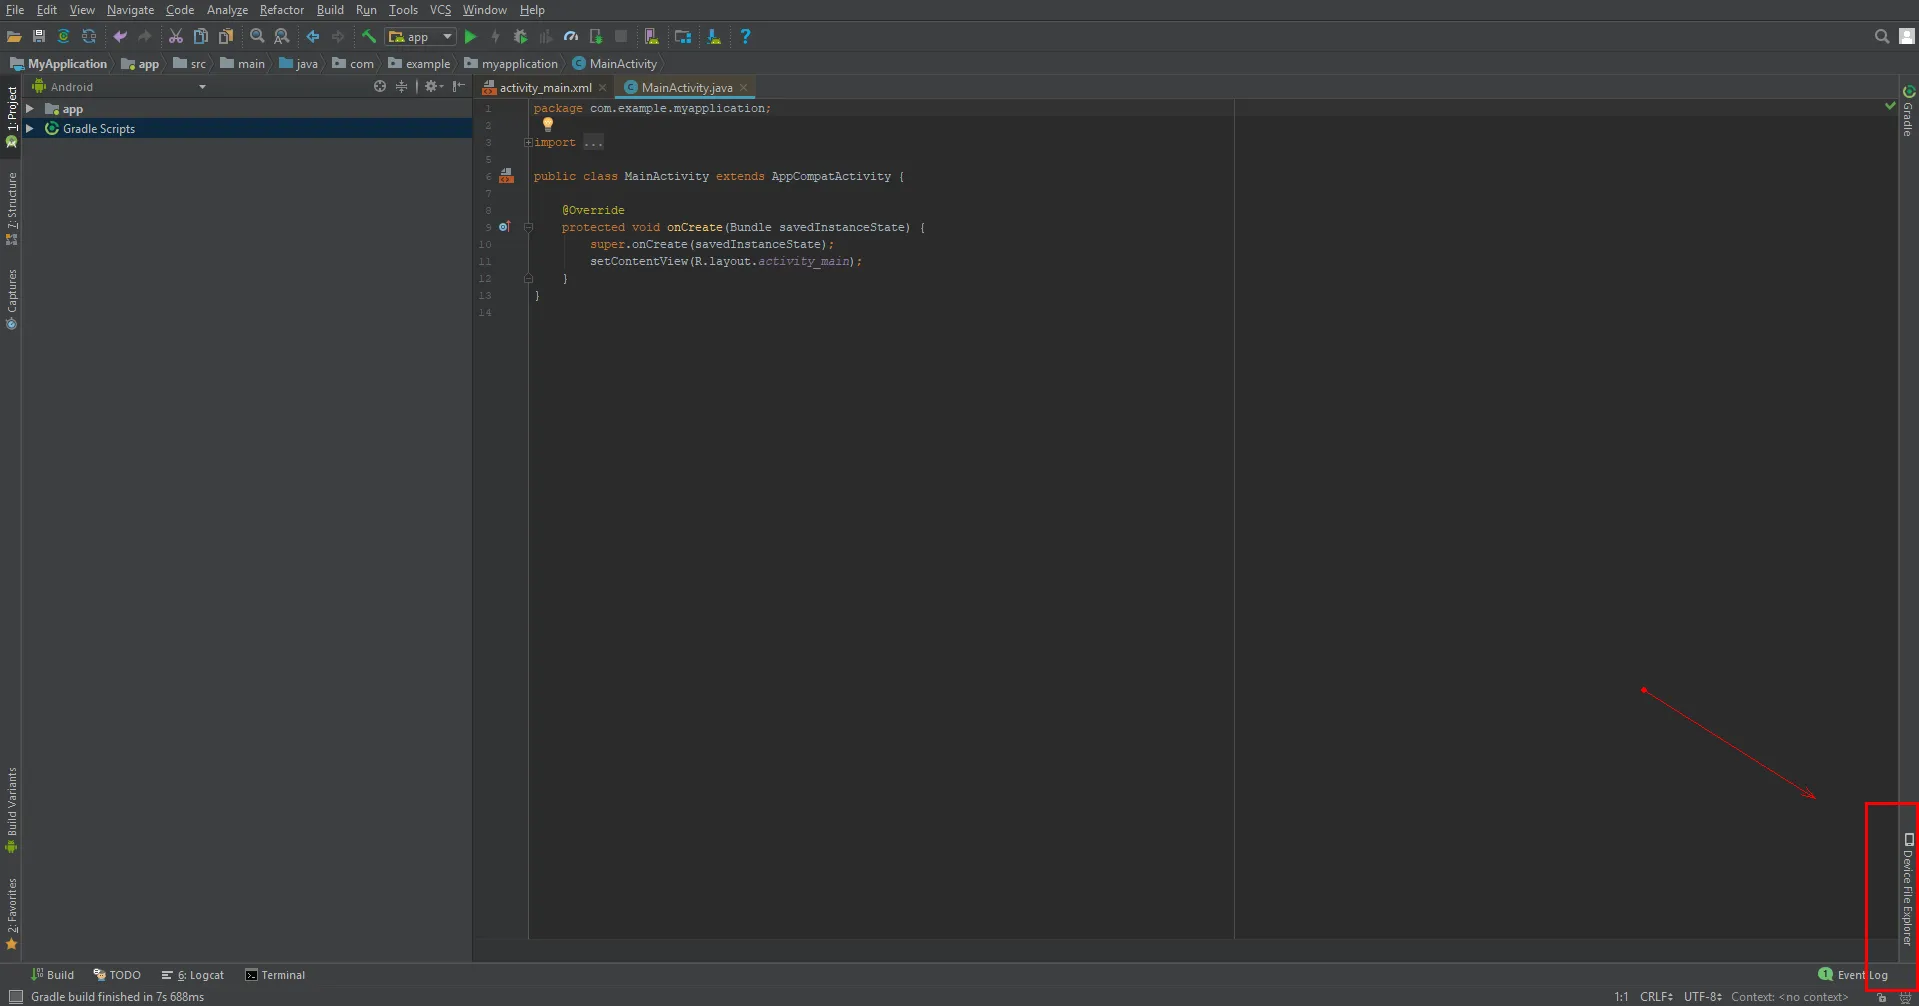Open the Refactor menu
This screenshot has width=1919, height=1006.
(x=281, y=10)
